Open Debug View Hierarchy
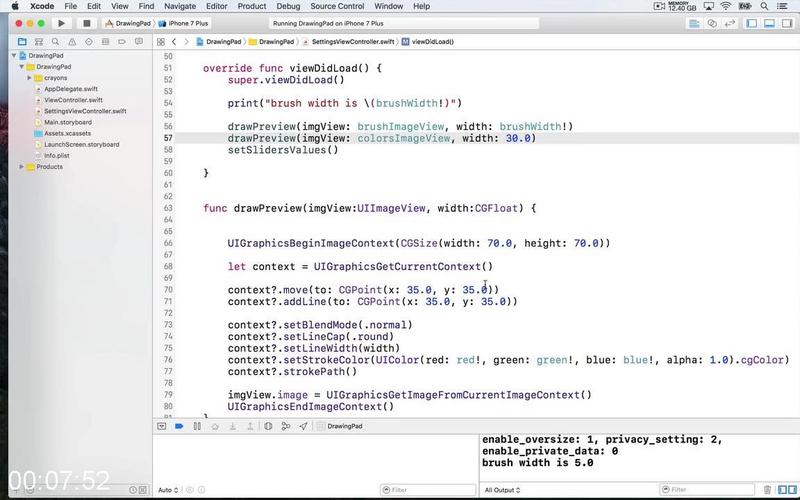800x500 pixels. pos(268,426)
